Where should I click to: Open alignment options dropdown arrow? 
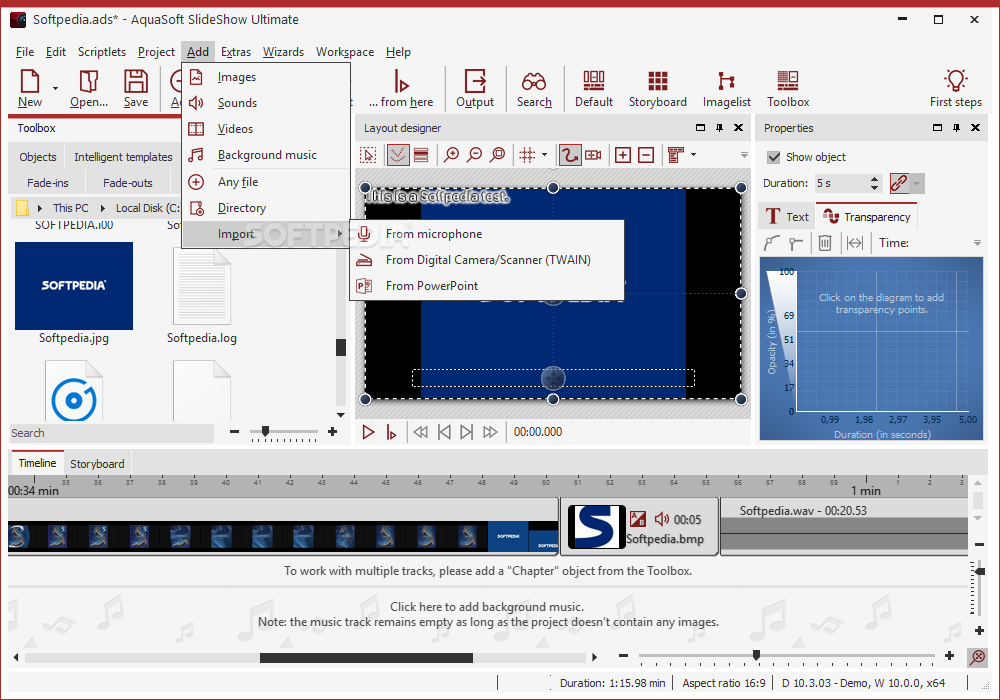click(693, 154)
